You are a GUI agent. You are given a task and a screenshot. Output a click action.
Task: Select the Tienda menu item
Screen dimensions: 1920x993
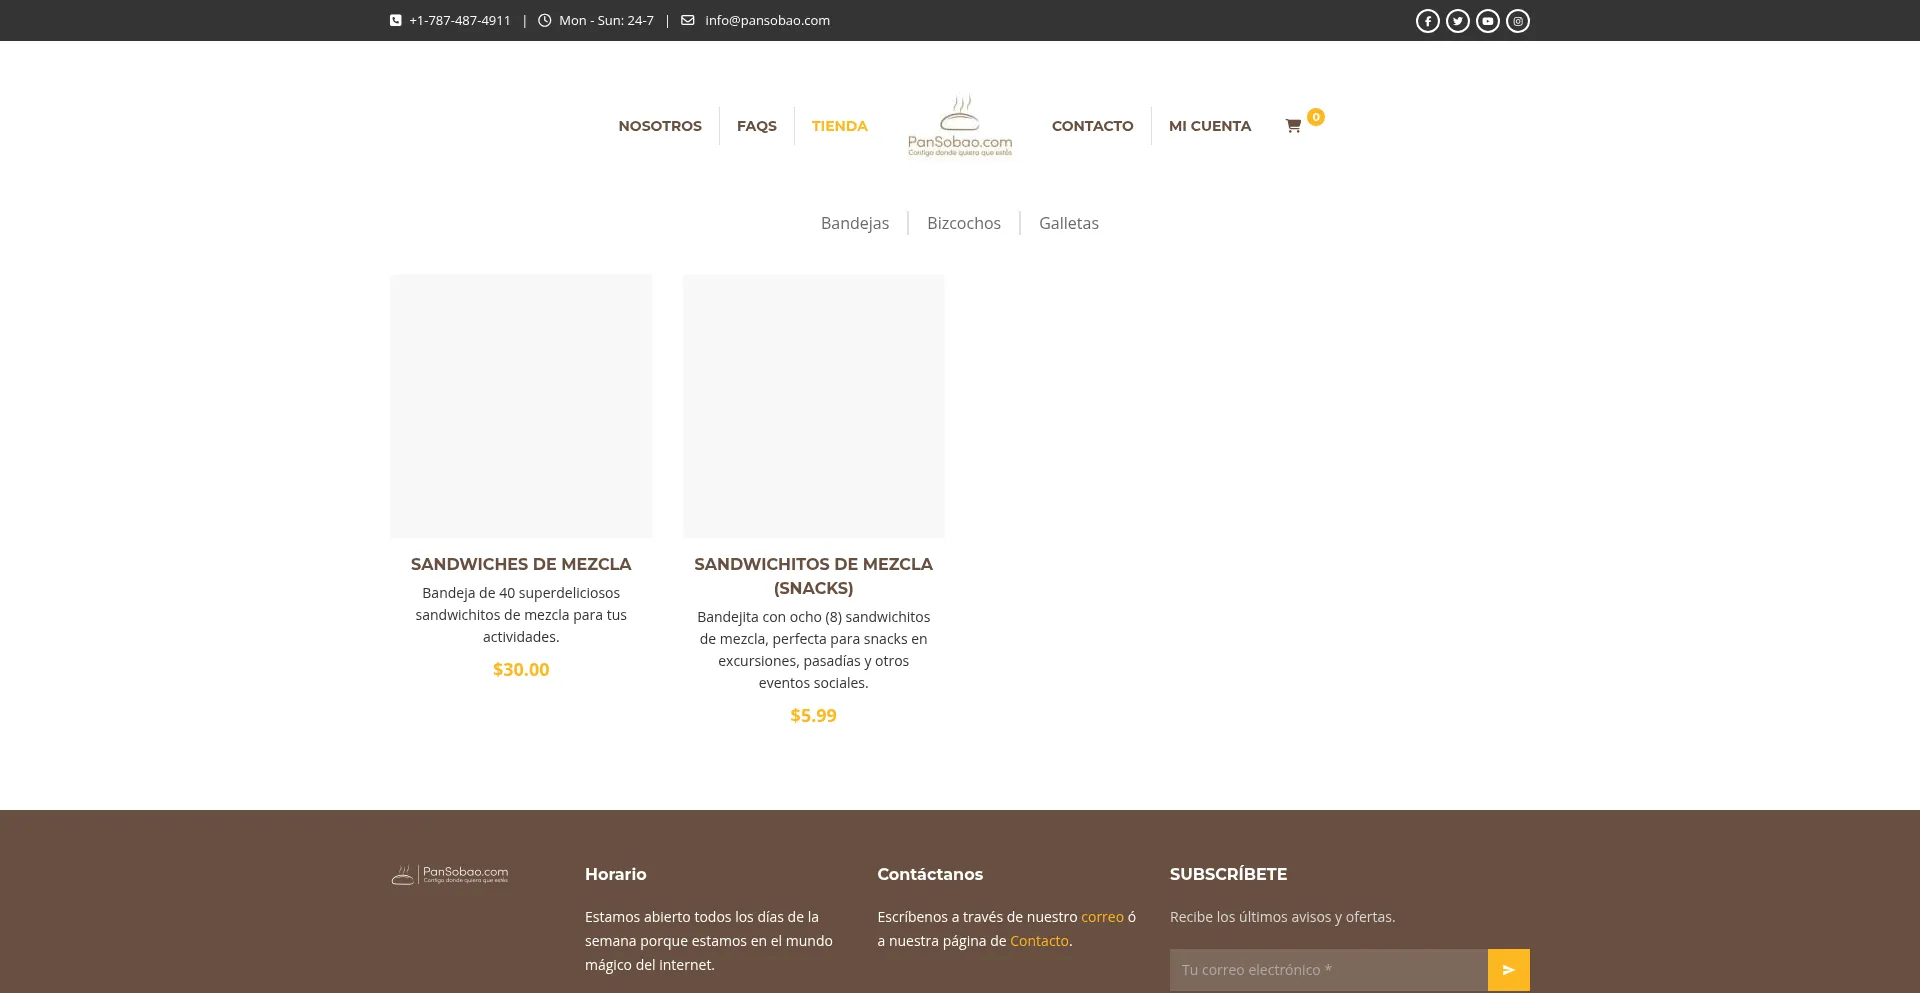coord(839,126)
